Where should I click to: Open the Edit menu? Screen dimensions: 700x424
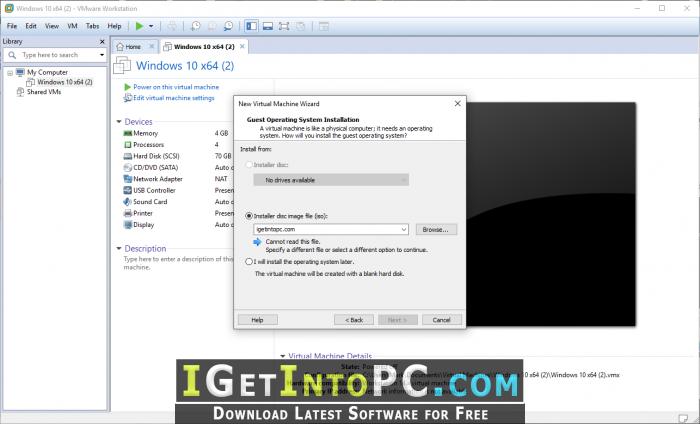pos(31,26)
